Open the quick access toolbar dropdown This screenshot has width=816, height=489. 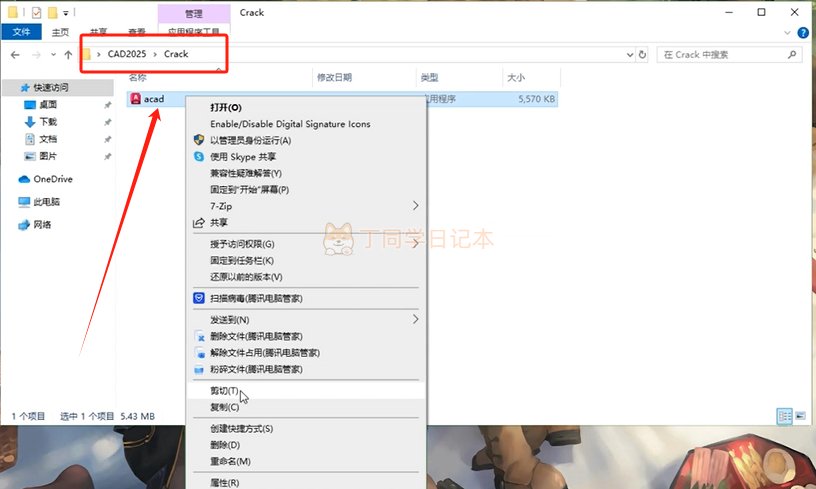point(66,12)
